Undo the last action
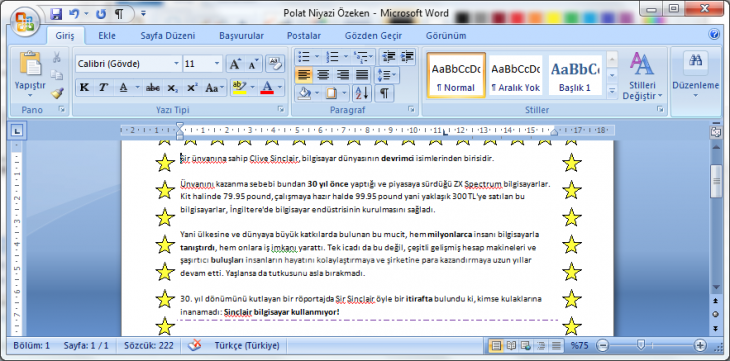The image size is (730, 361). tap(74, 14)
